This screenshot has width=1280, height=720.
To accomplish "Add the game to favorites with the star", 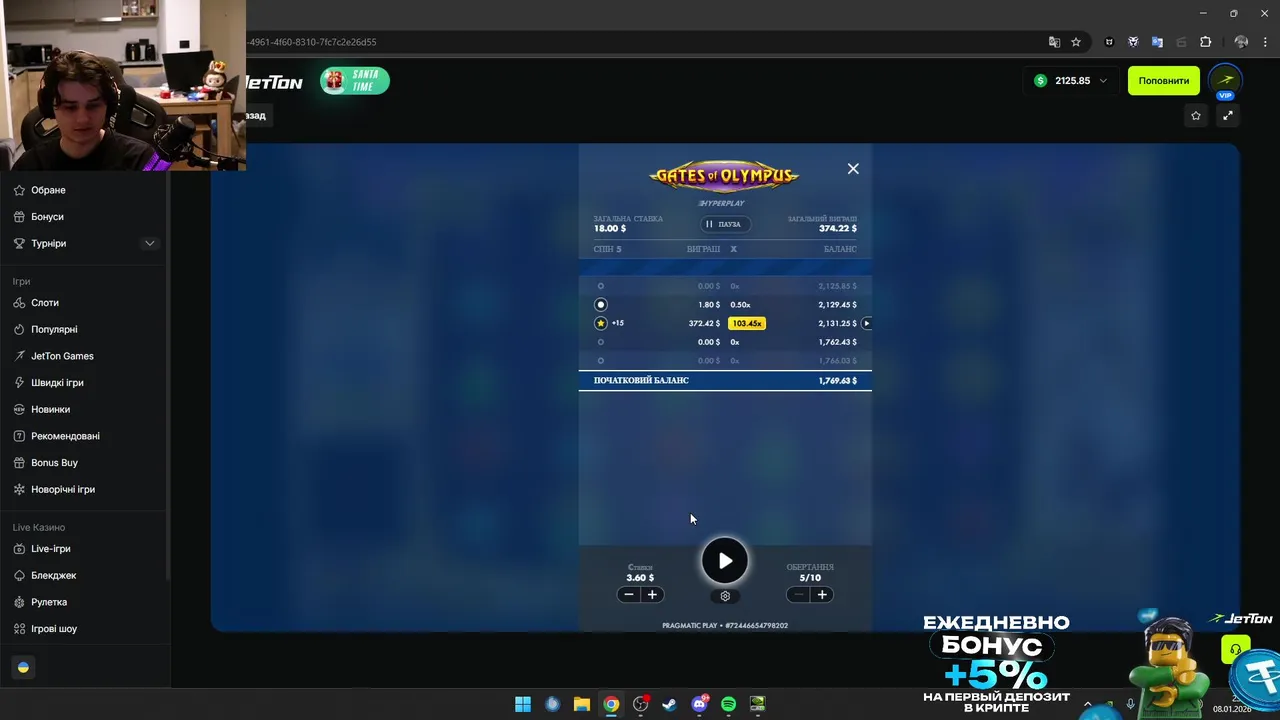I will coord(1196,116).
